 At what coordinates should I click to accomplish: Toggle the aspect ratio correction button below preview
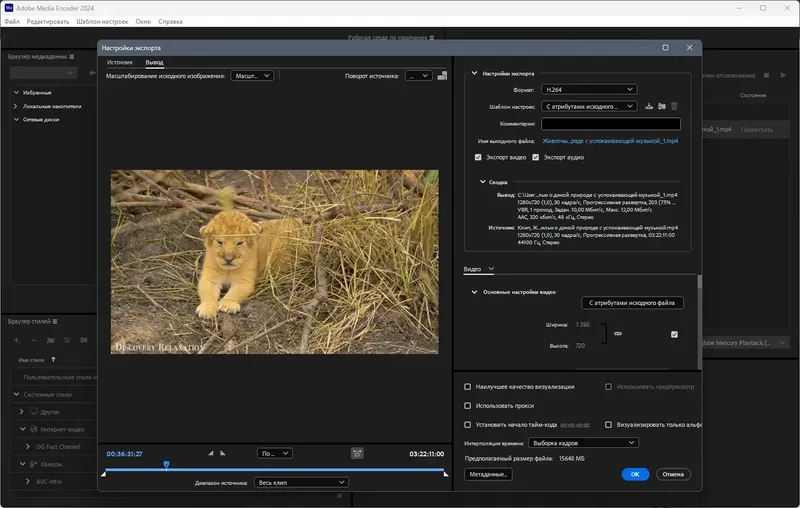click(356, 453)
